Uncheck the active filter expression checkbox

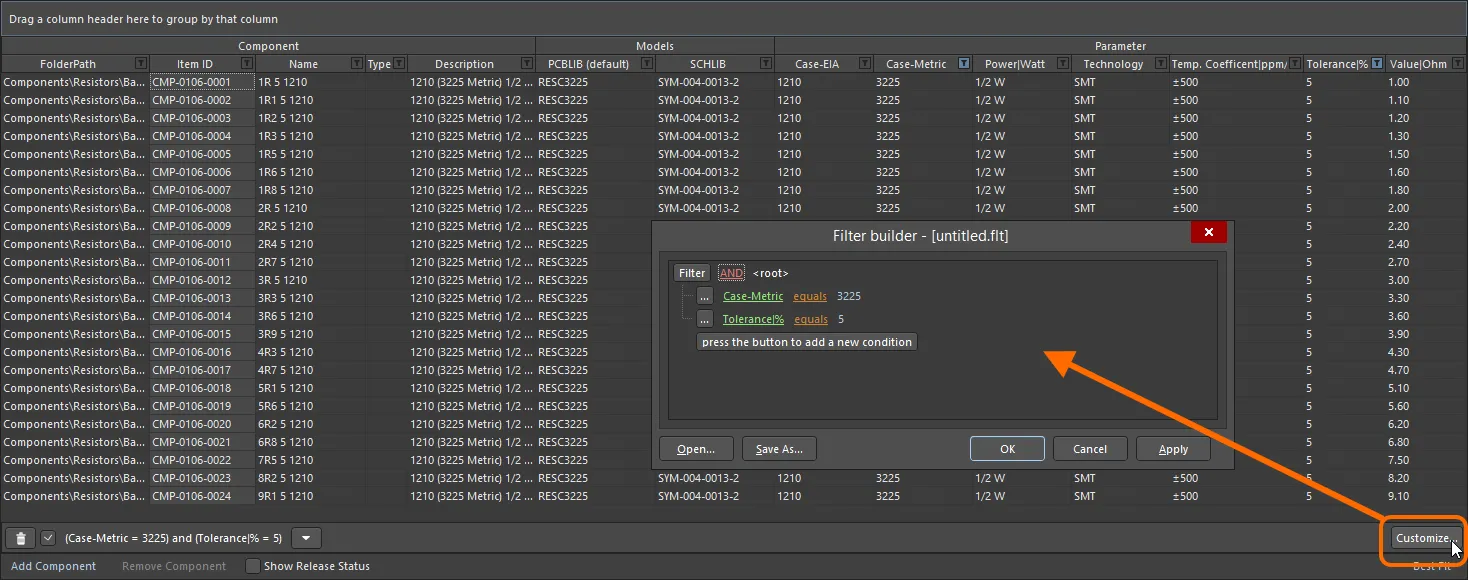[x=49, y=538]
